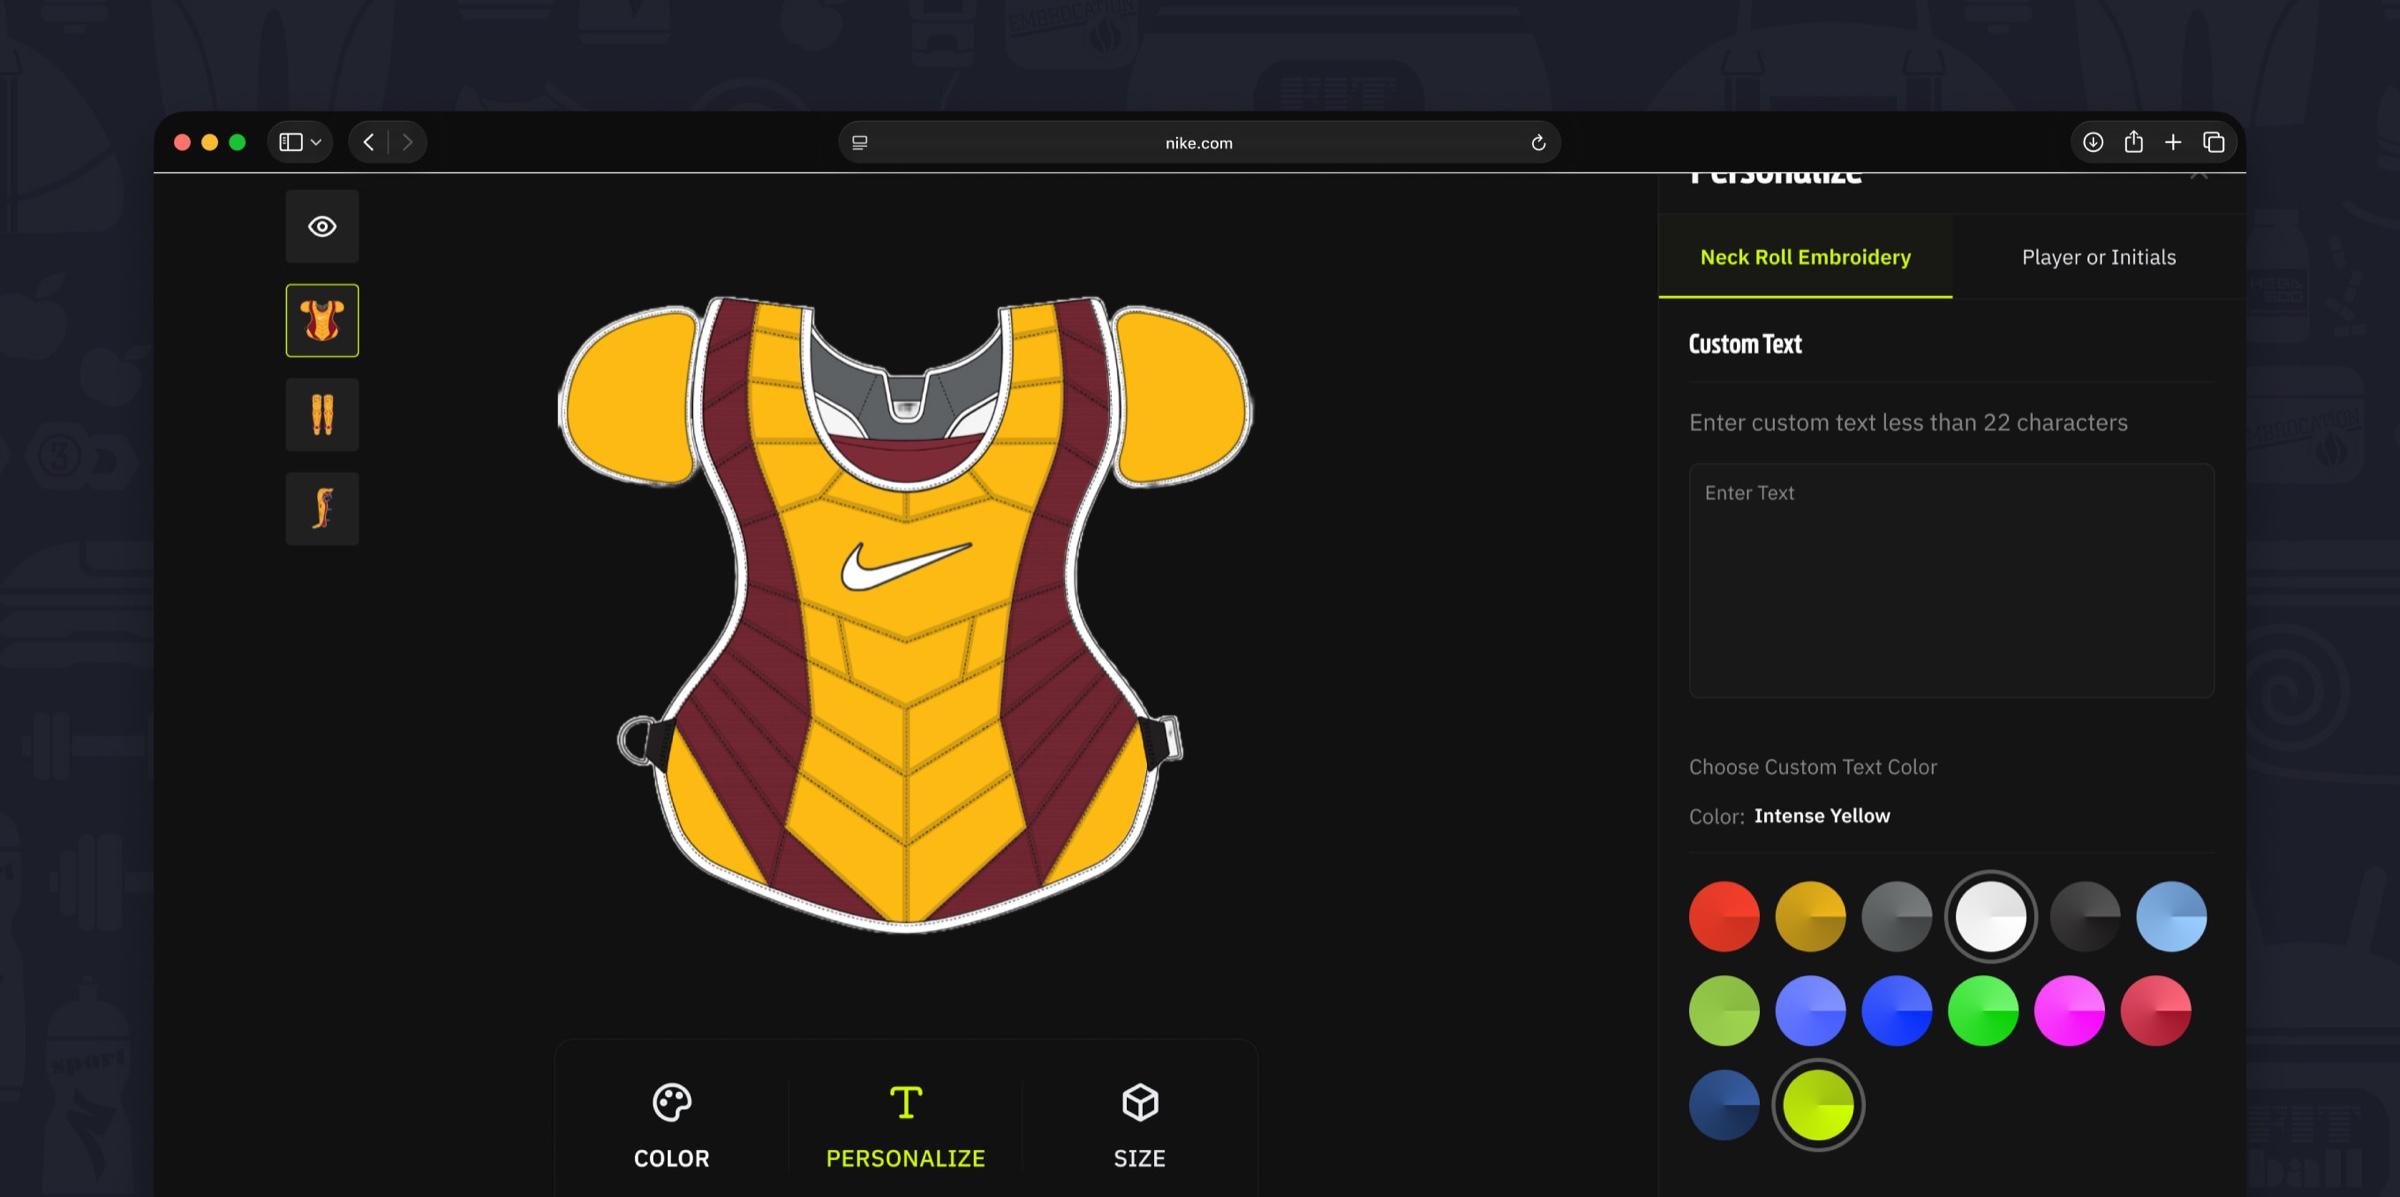Open the PERSONALIZE text option

906,1126
